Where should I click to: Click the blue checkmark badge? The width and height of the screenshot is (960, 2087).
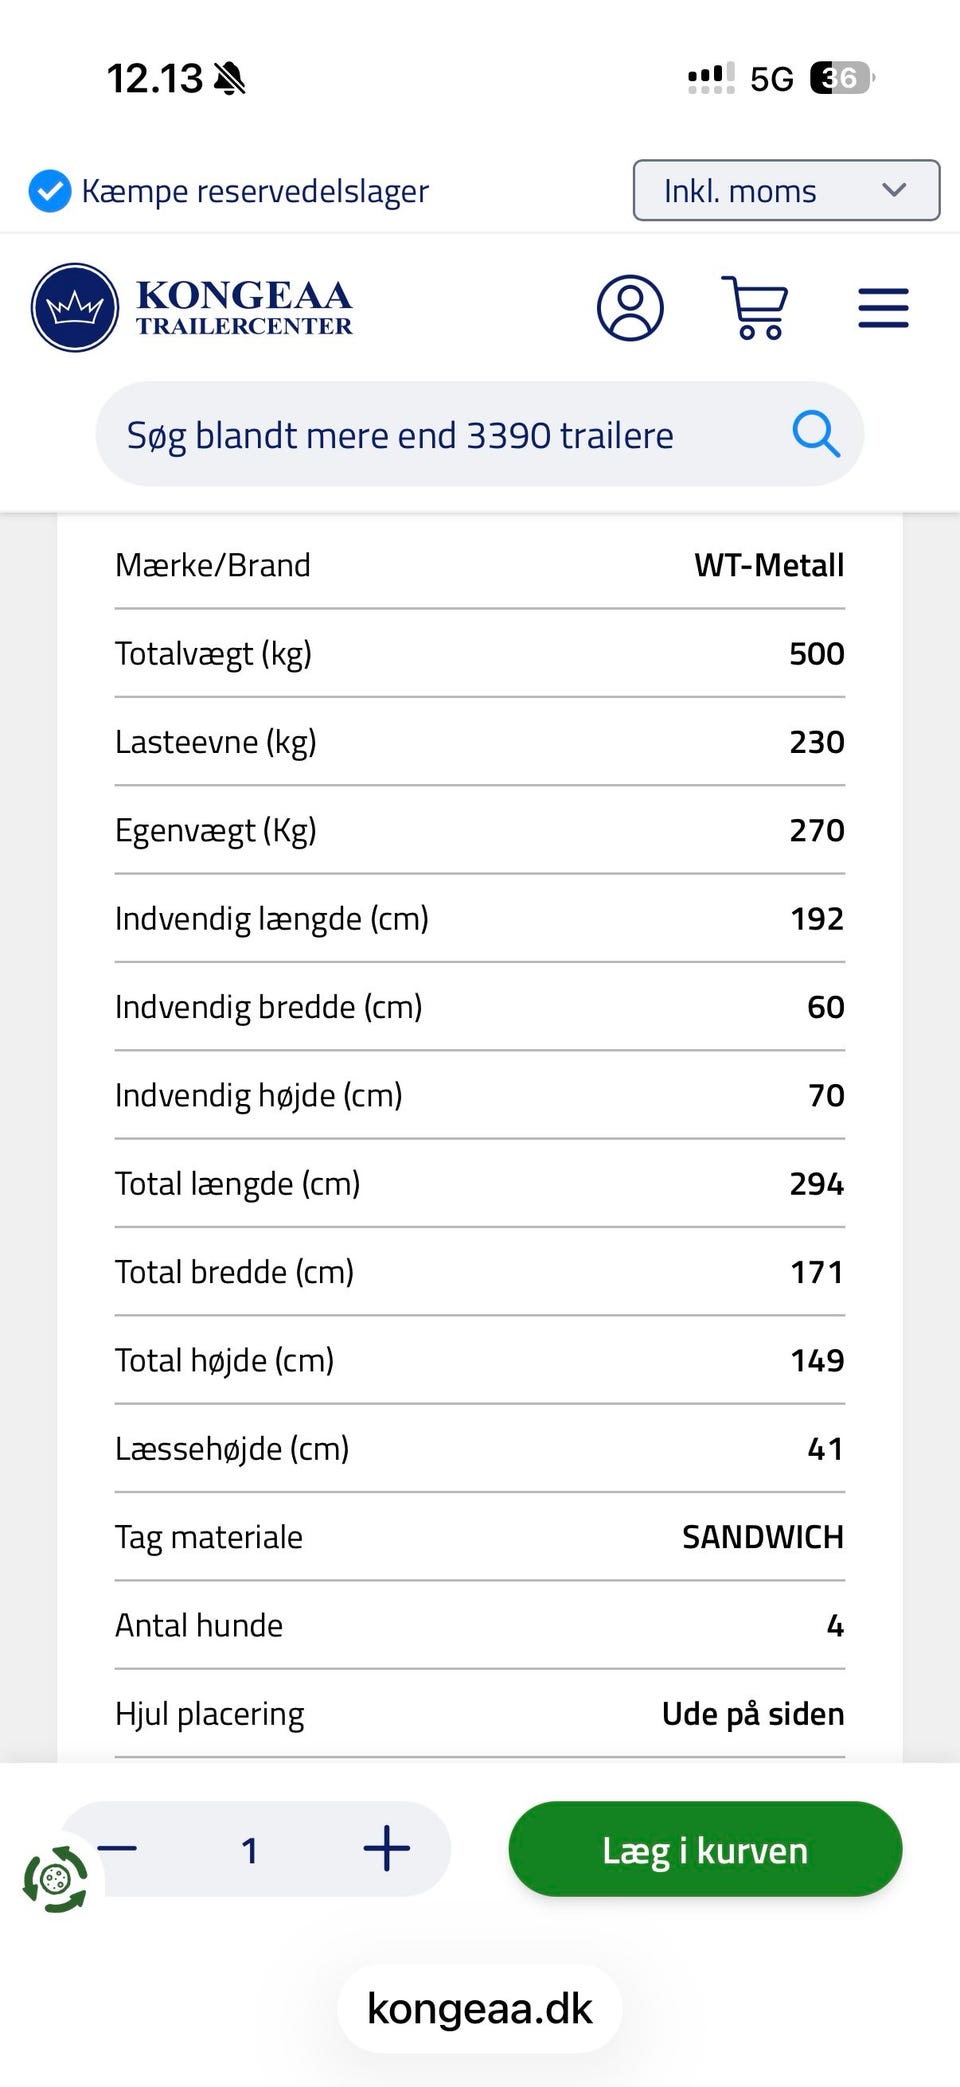pos(49,191)
